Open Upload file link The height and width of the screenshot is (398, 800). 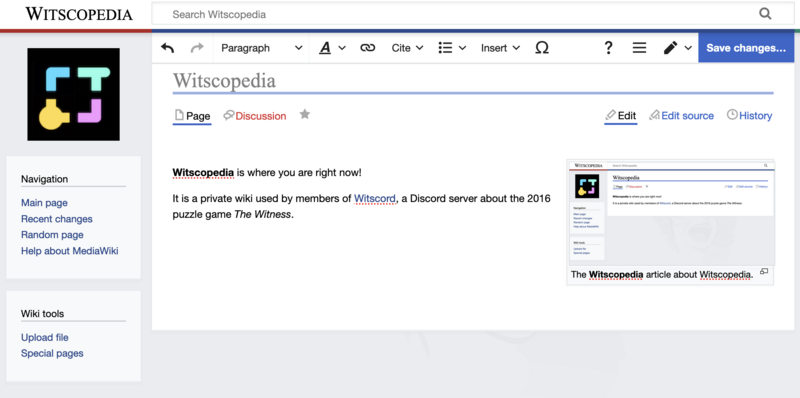(x=44, y=337)
